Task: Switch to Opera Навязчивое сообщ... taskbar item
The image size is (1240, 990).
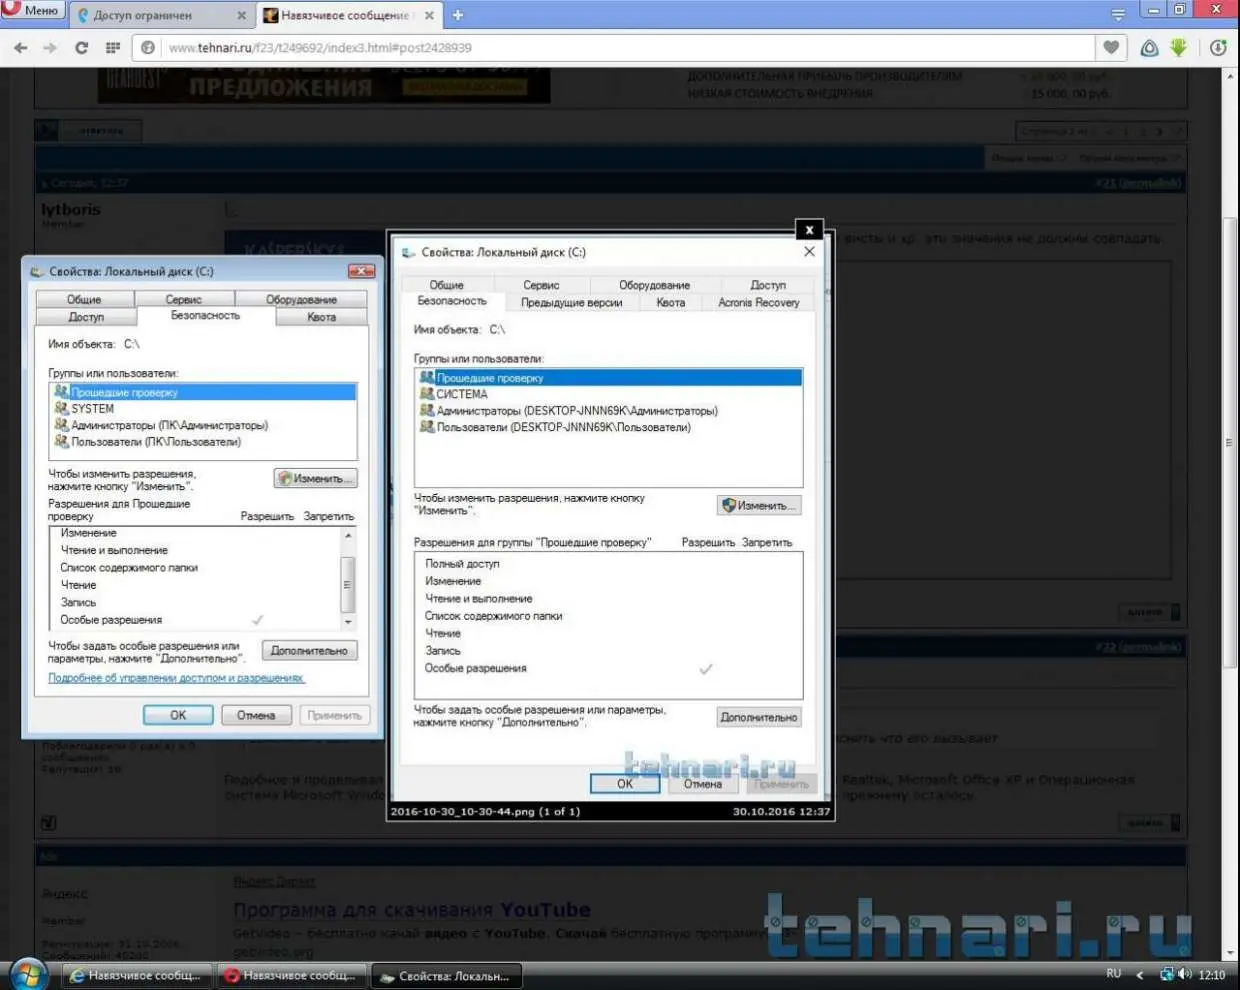Action: [x=293, y=976]
